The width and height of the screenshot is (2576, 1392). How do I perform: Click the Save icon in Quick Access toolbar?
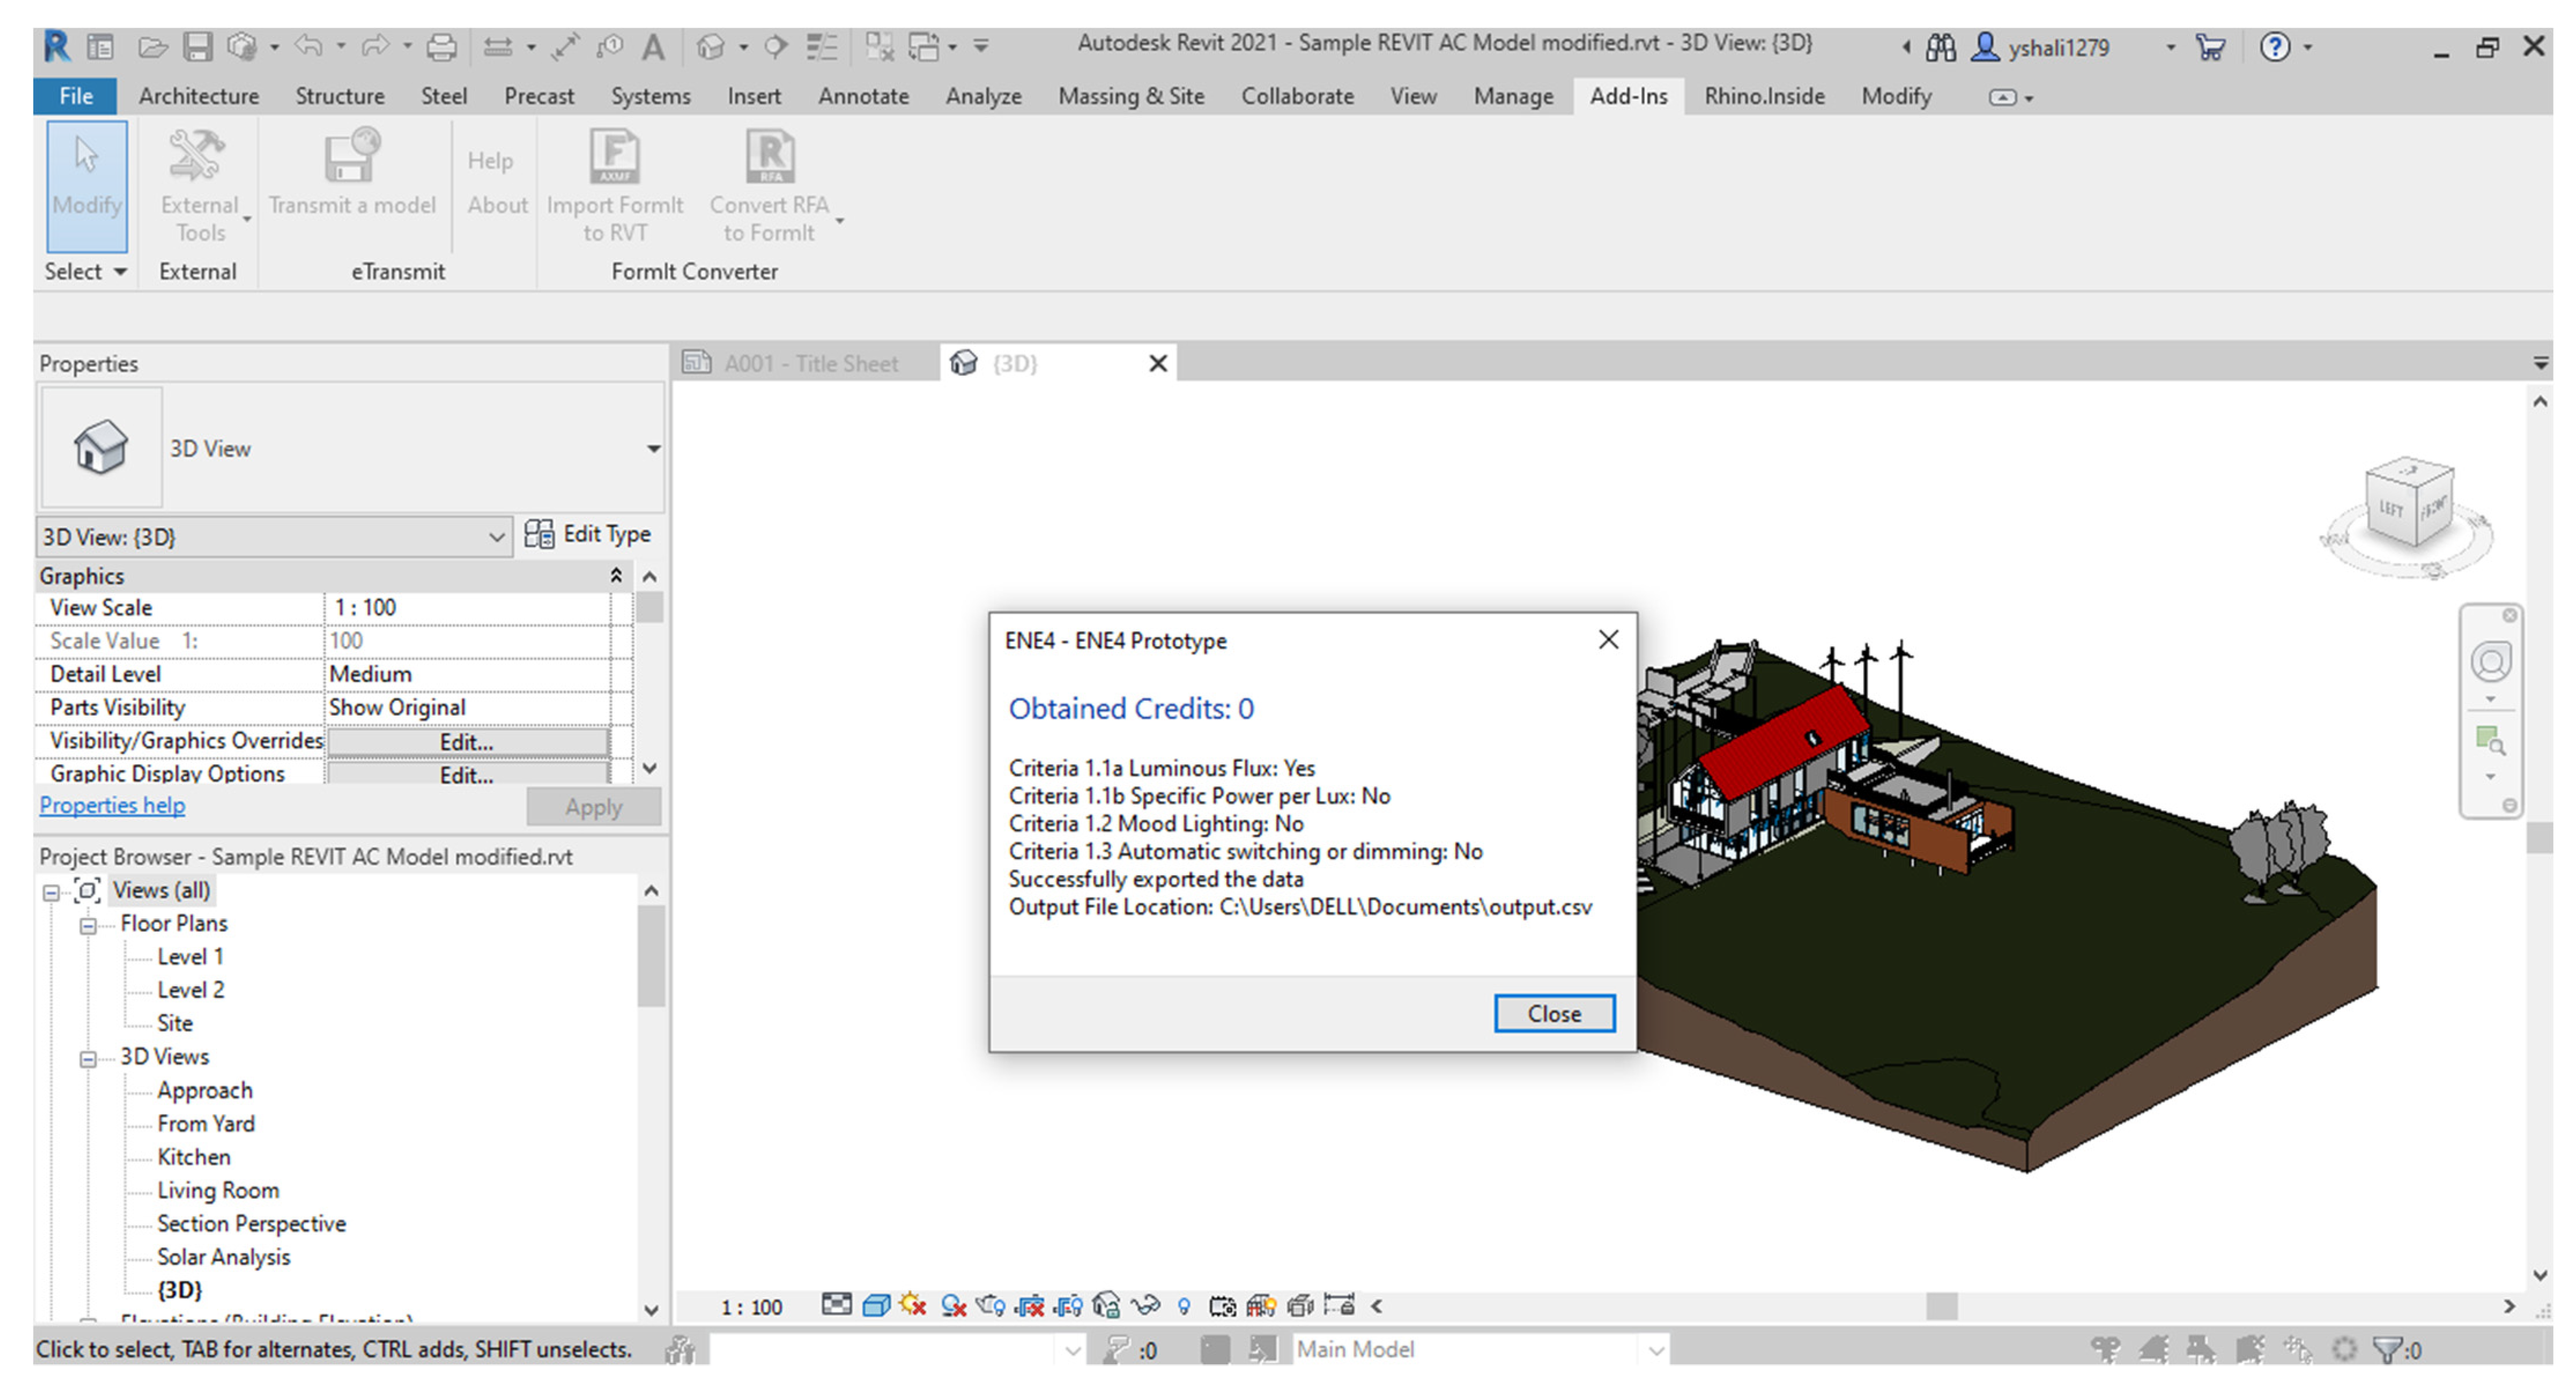pyautogui.click(x=198, y=46)
